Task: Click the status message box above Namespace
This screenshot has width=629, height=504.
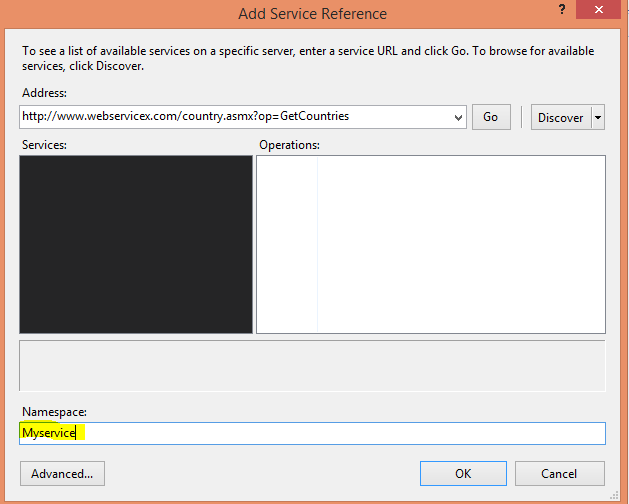Action: point(312,366)
